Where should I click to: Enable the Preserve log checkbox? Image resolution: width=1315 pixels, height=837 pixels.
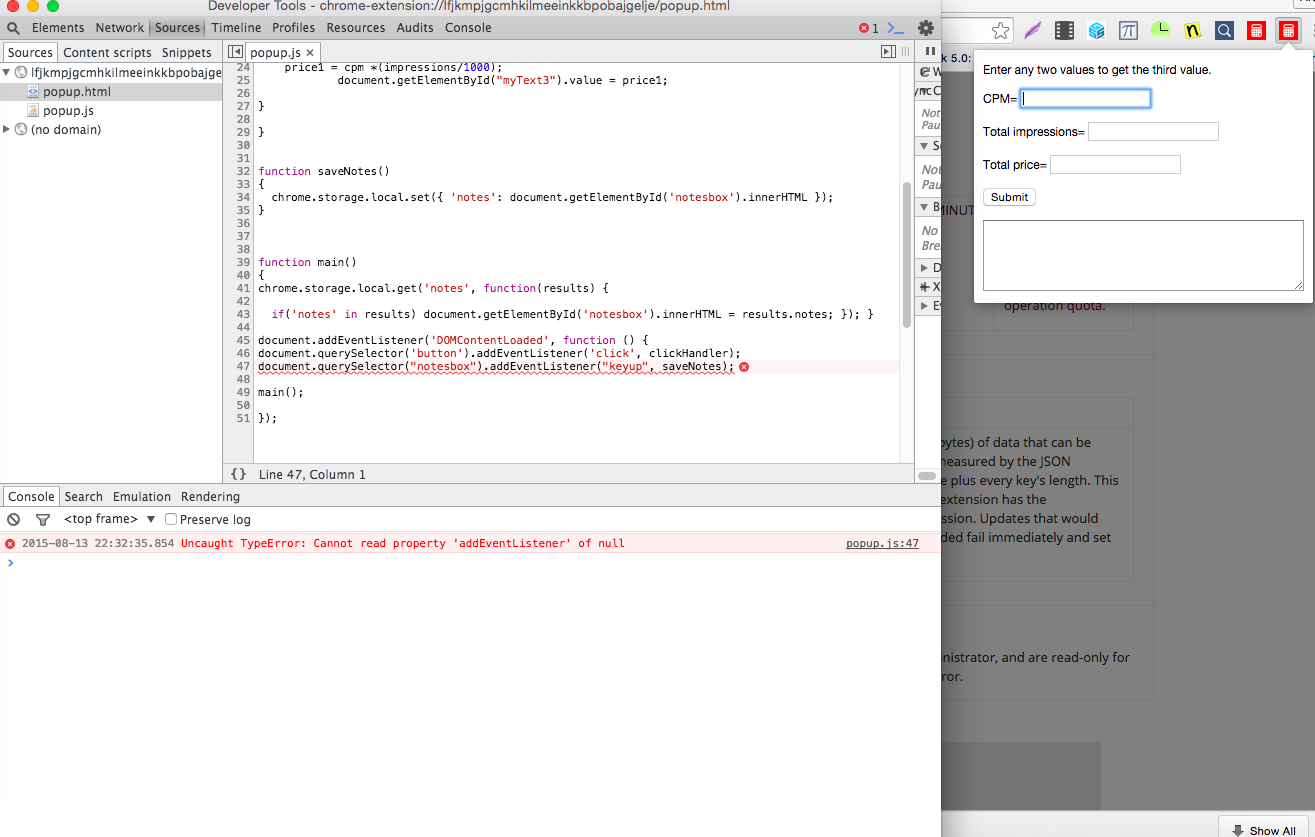[x=171, y=519]
